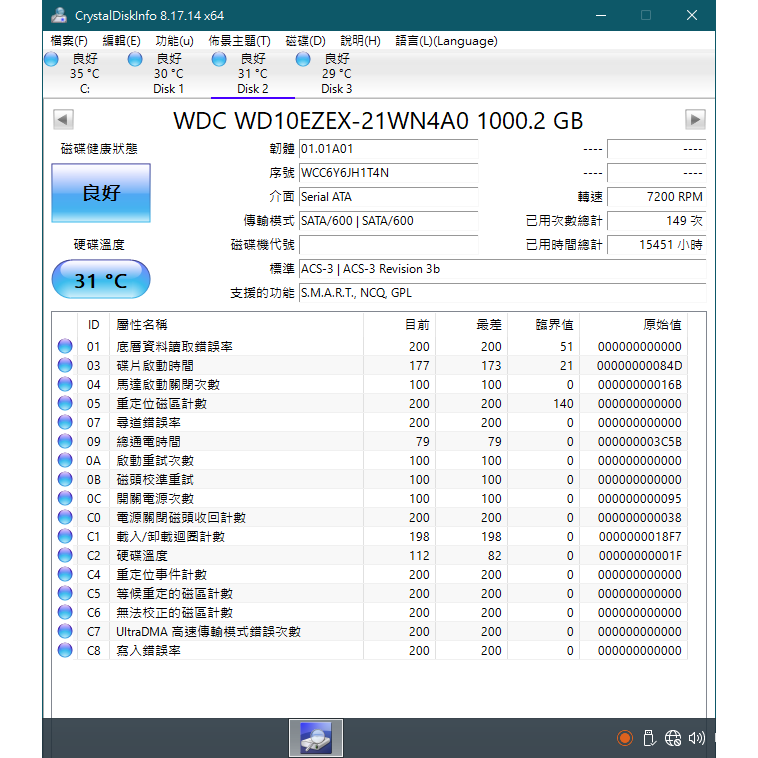Screen dimensions: 758x758
Task: Click the 7200 RPM rotation field
Action: click(656, 197)
